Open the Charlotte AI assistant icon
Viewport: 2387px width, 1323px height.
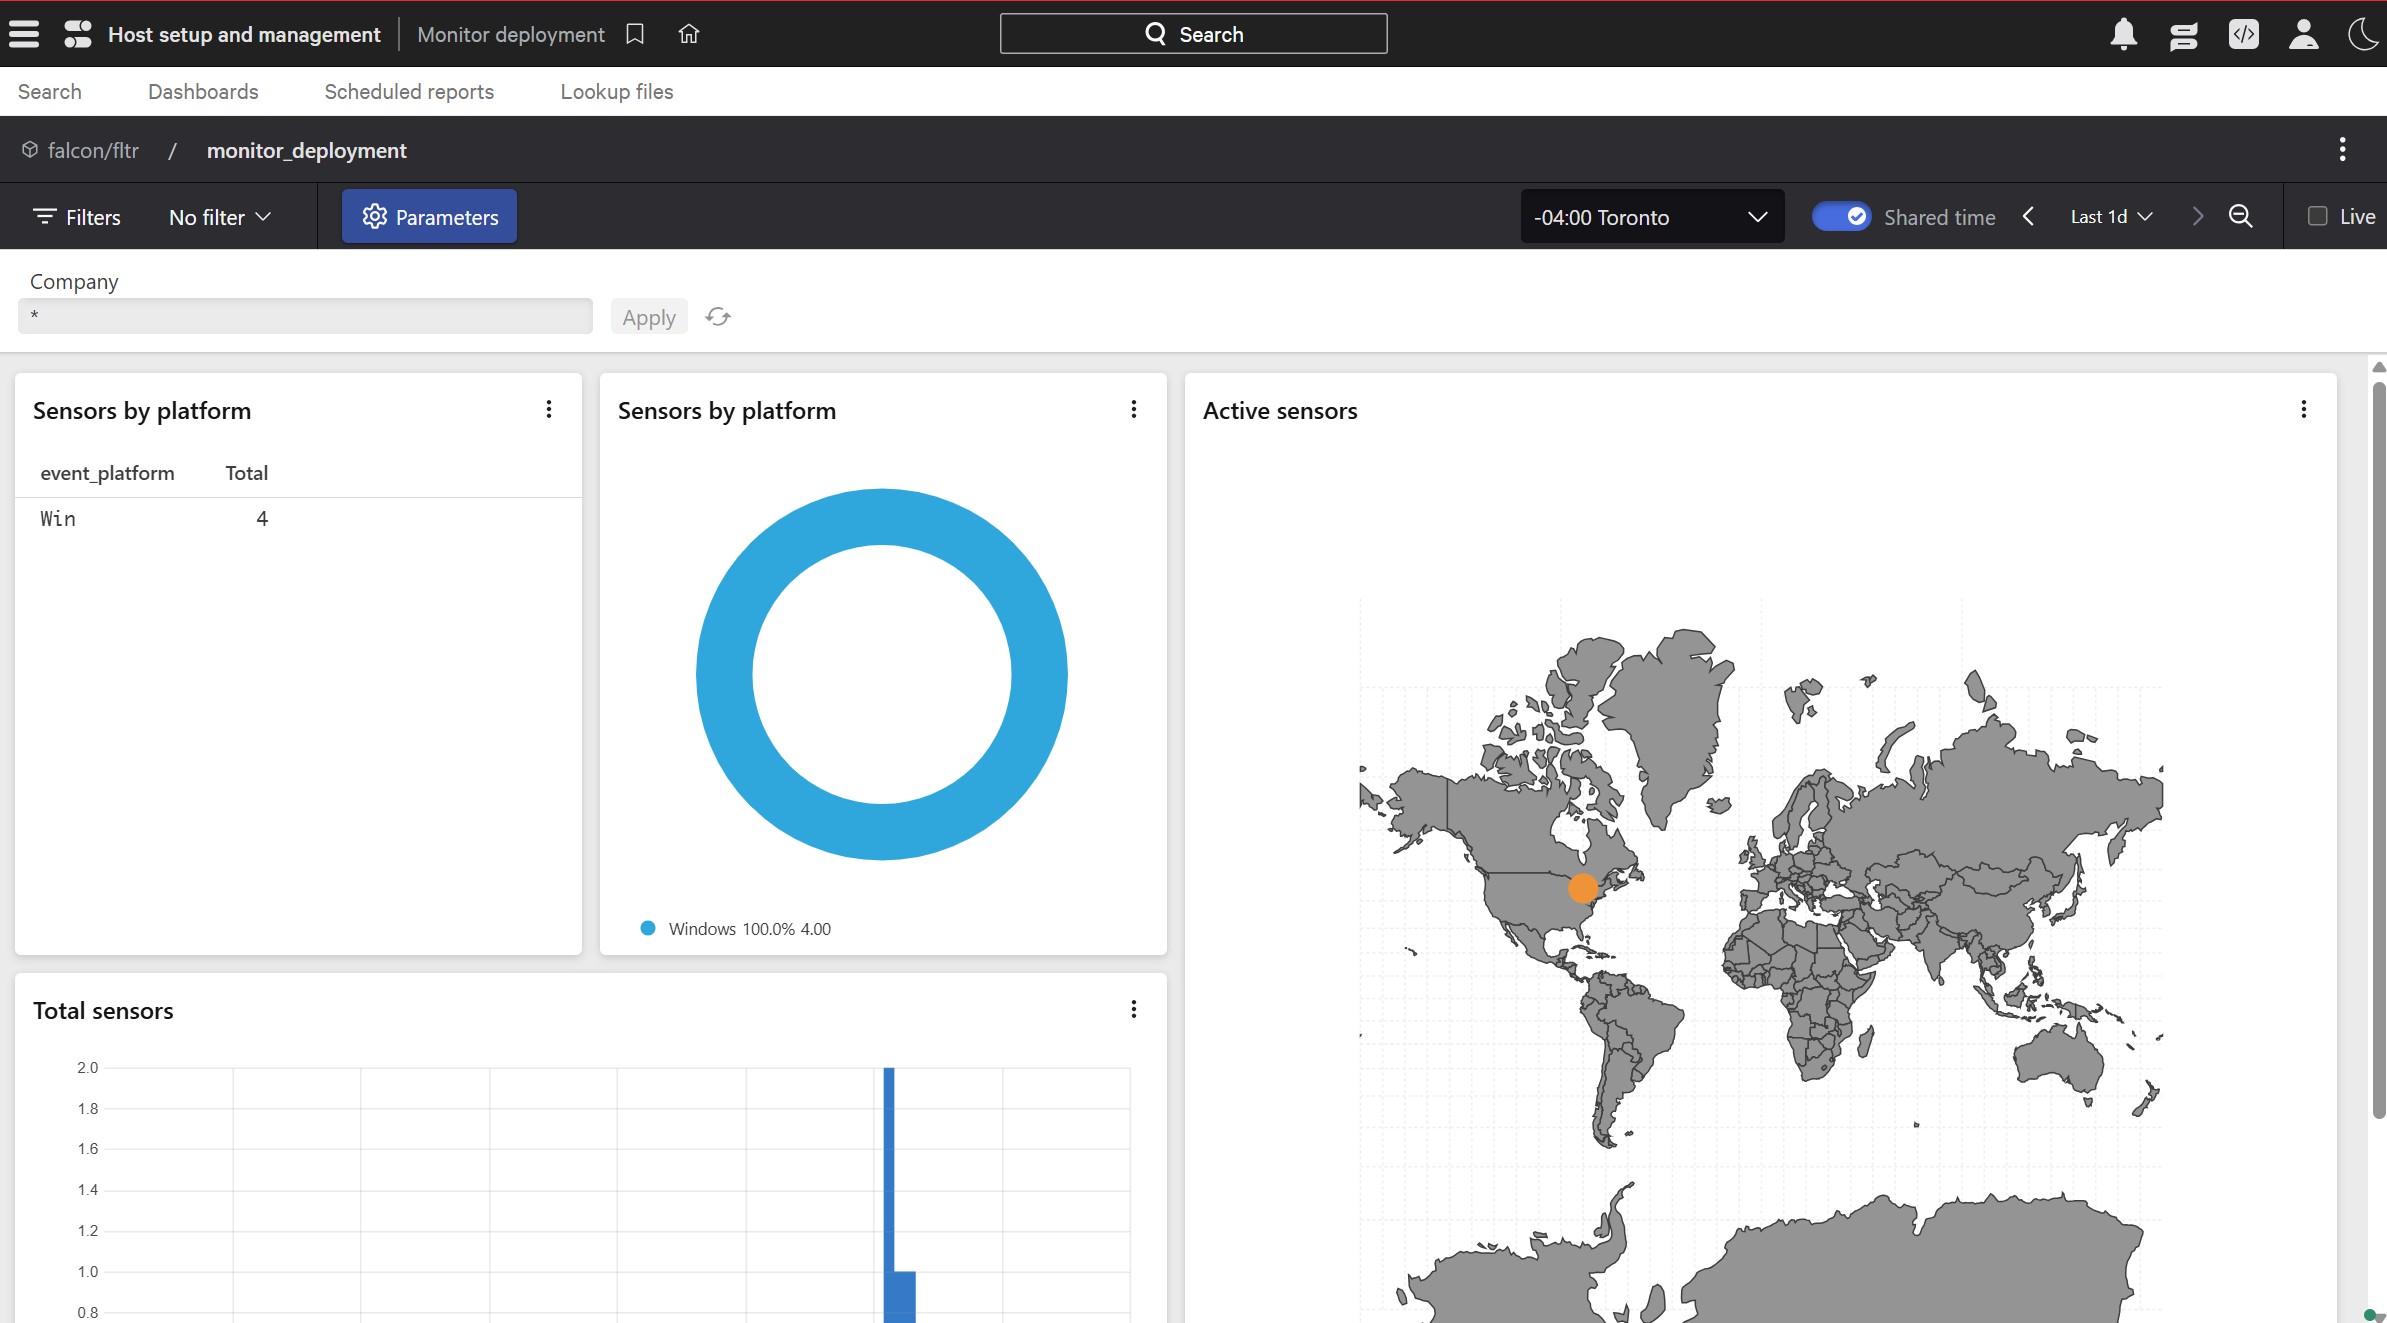(2184, 35)
